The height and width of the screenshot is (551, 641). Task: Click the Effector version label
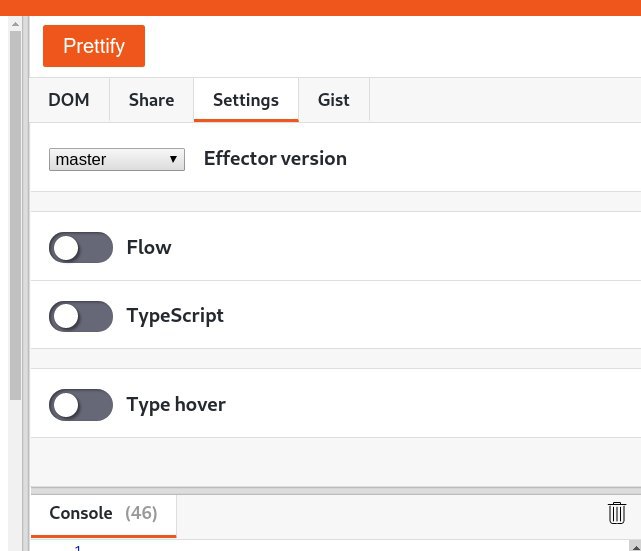(x=275, y=158)
